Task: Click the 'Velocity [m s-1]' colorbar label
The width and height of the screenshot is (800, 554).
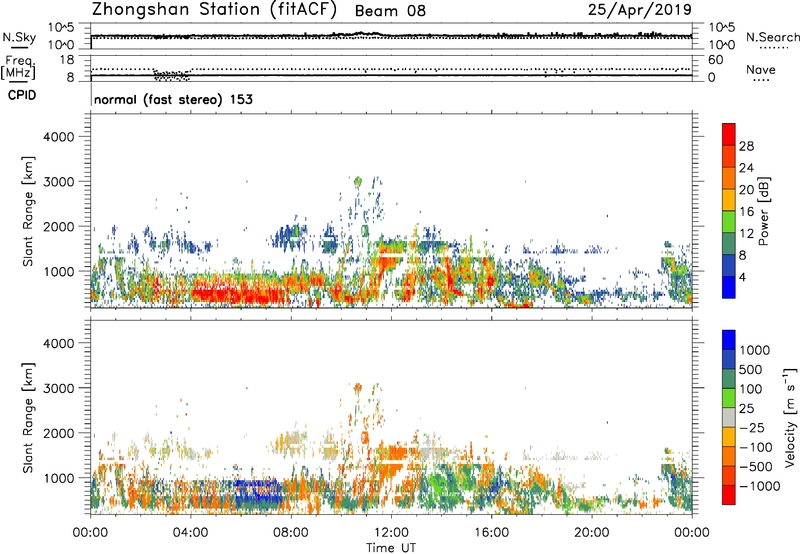Action: coord(790,417)
